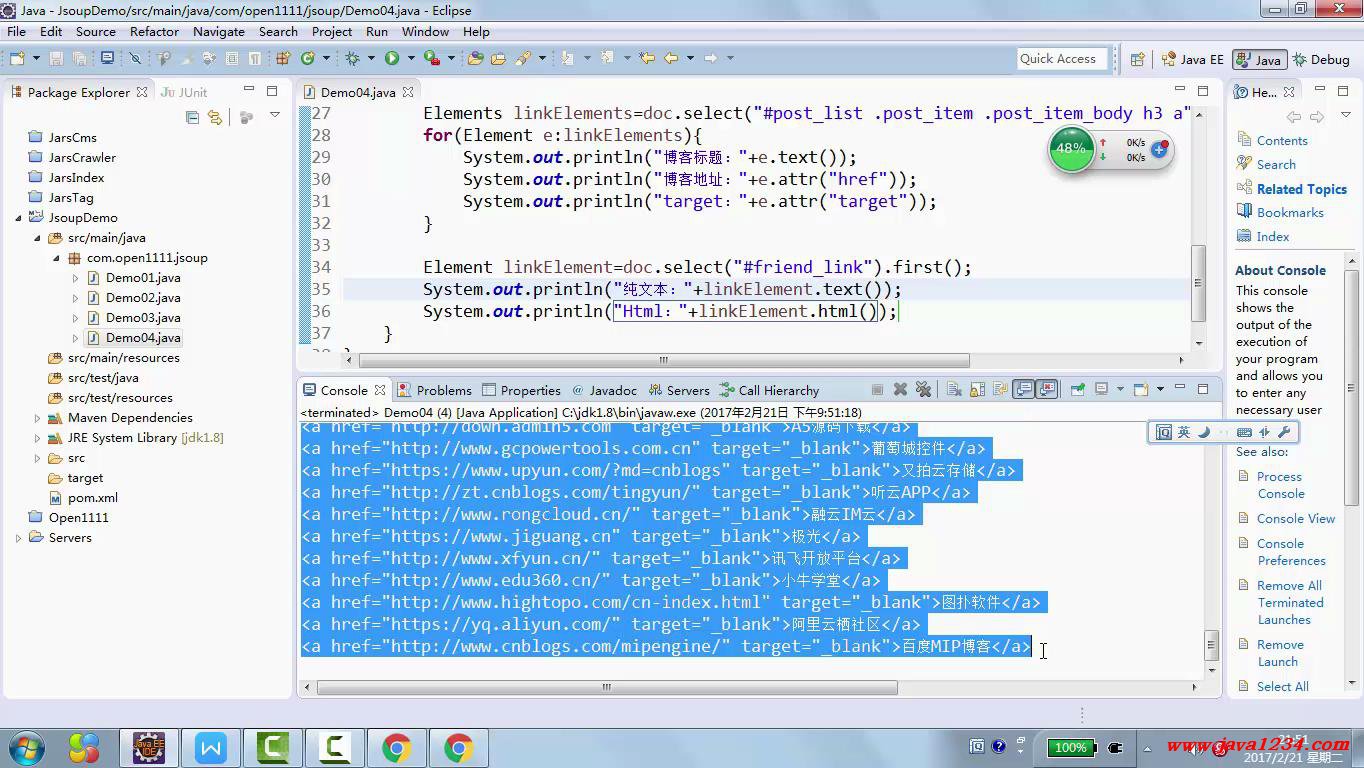Image resolution: width=1364 pixels, height=768 pixels.
Task: Open the Process Console help link
Action: [x=1281, y=485]
